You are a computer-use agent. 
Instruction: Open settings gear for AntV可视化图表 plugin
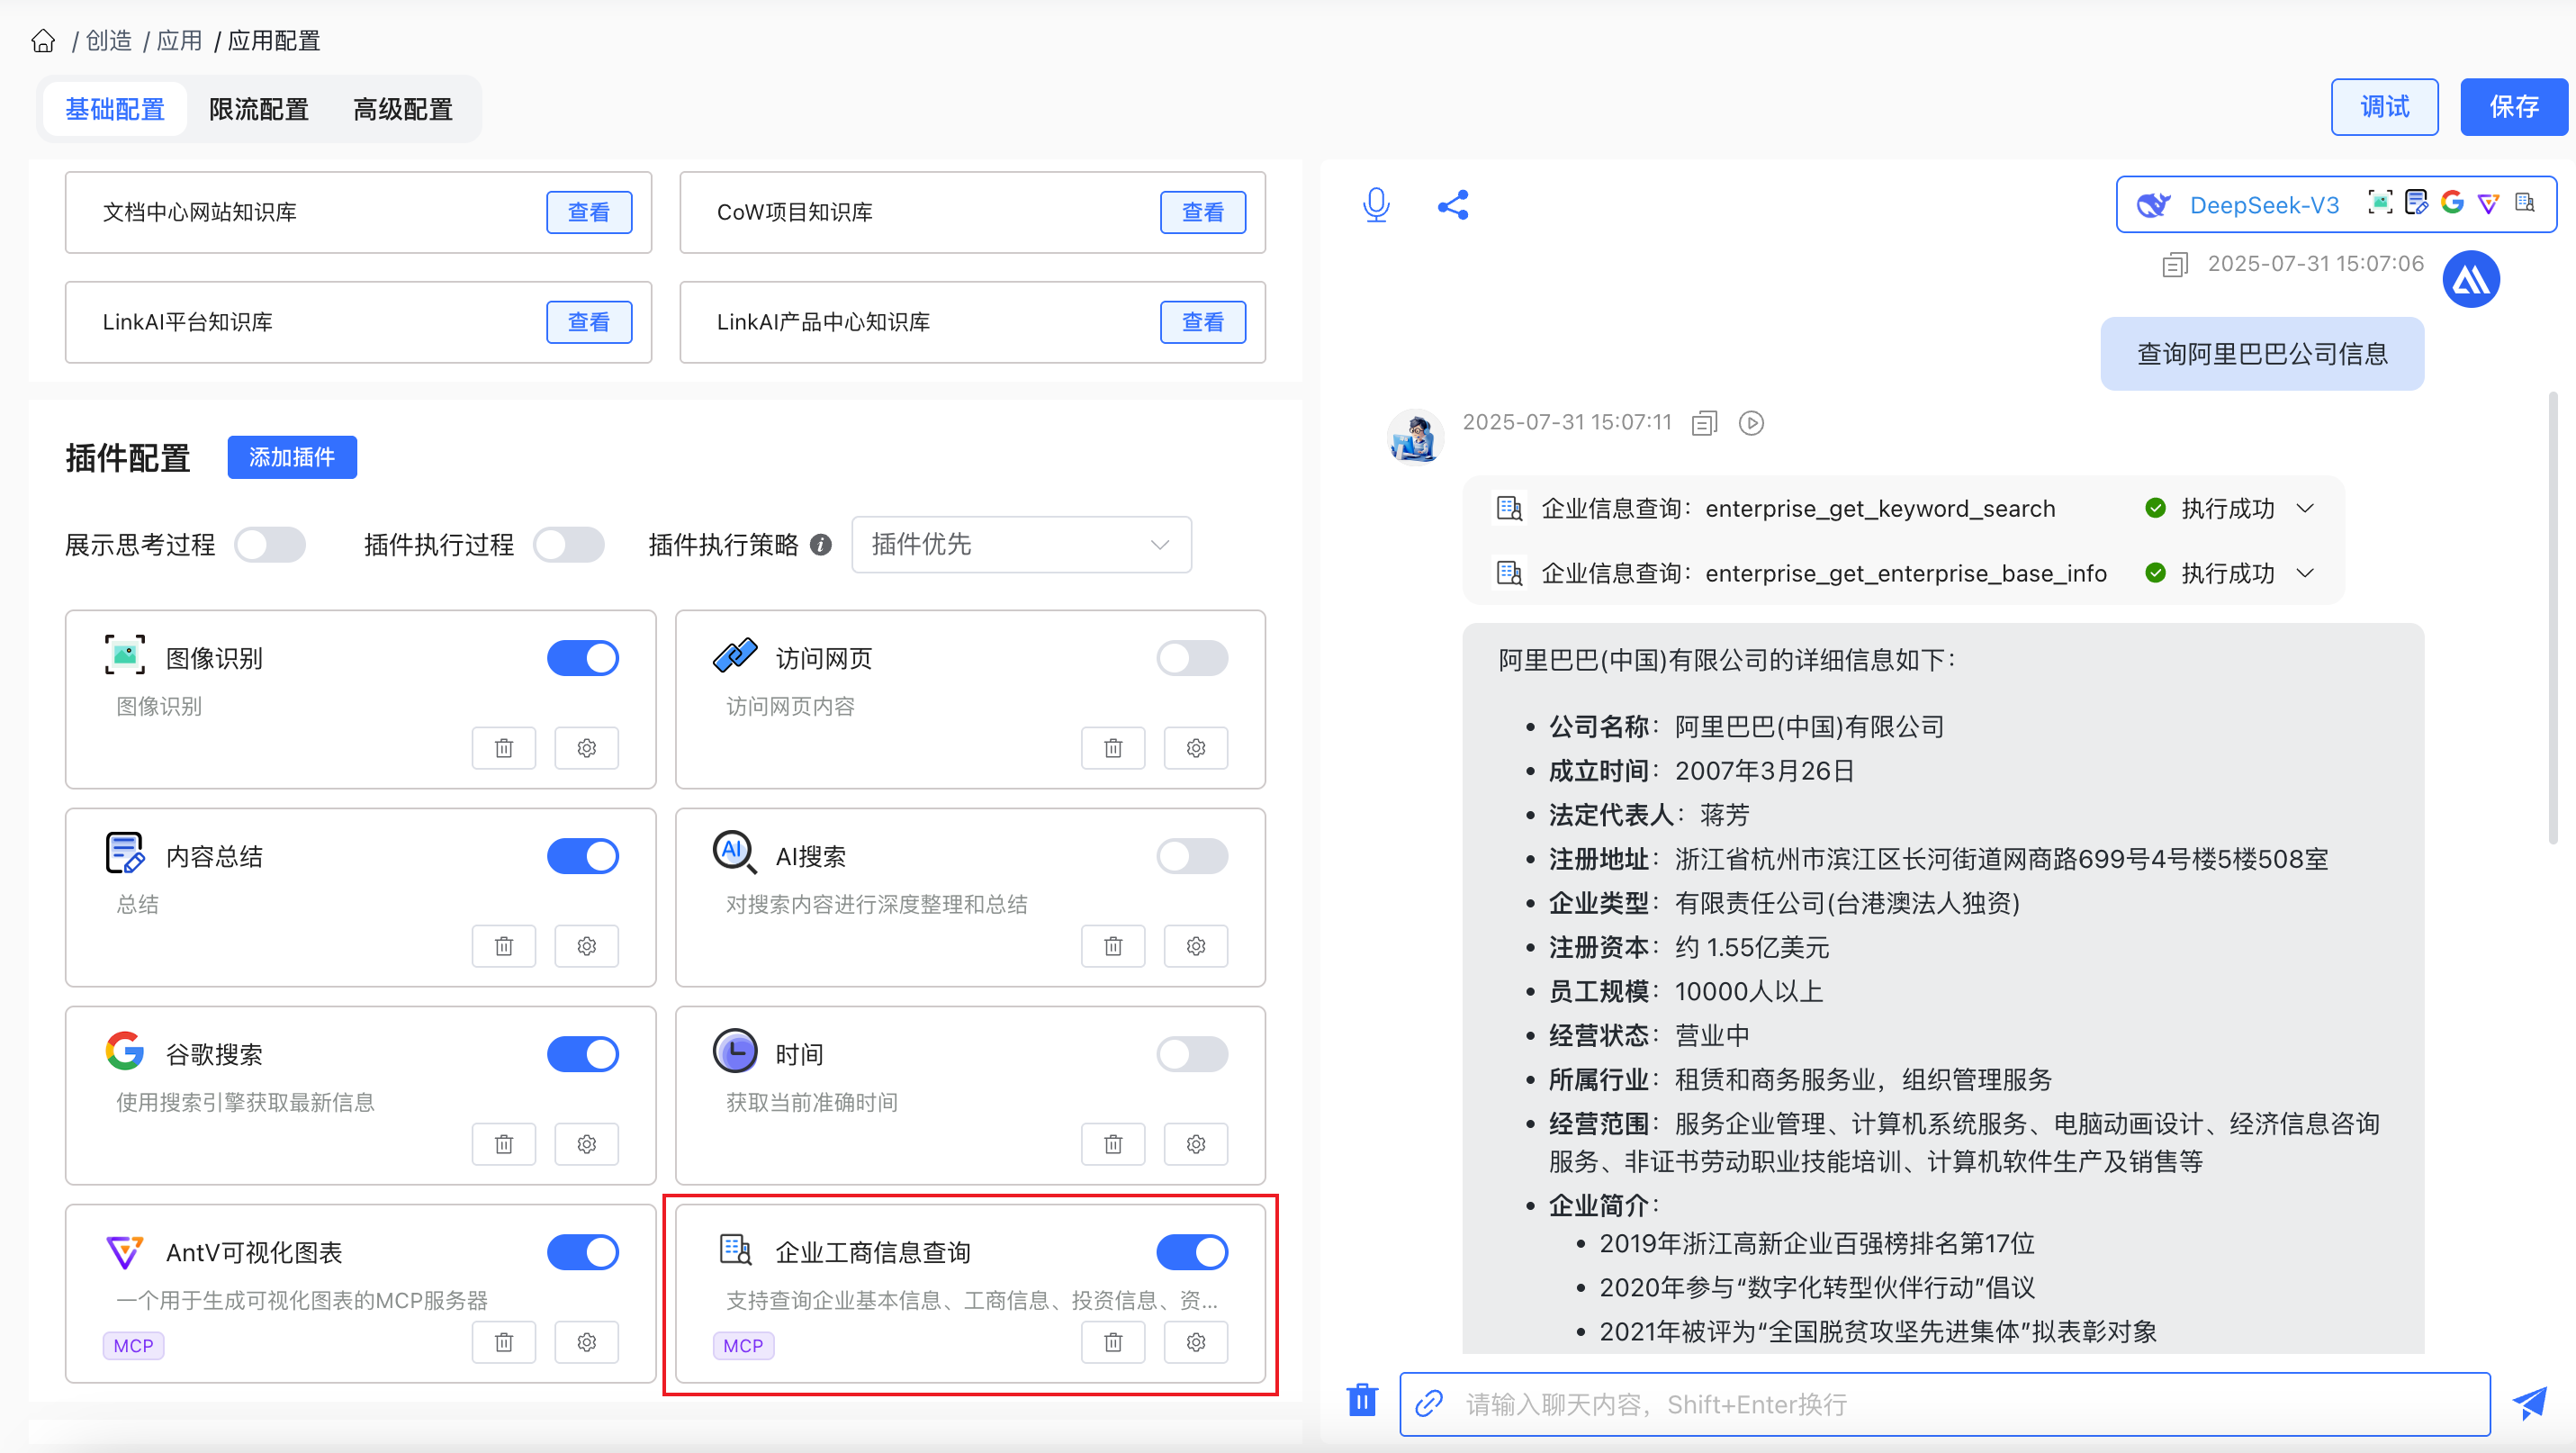pos(587,1342)
